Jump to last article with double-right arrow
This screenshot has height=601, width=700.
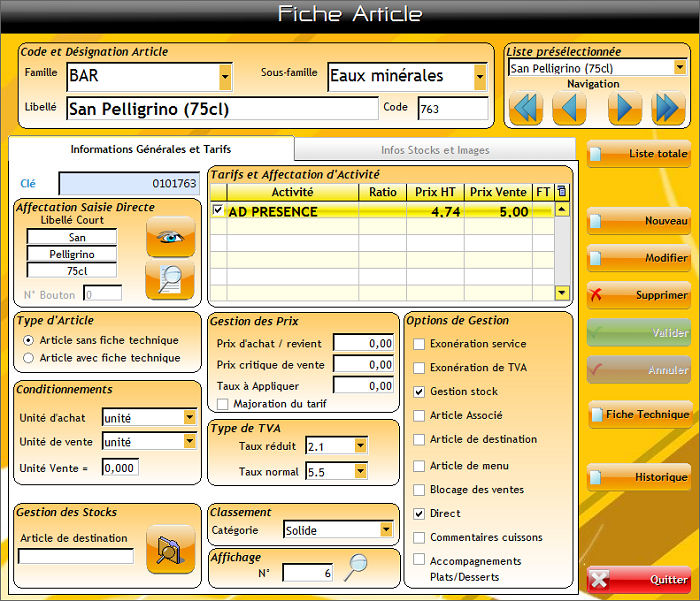668,107
